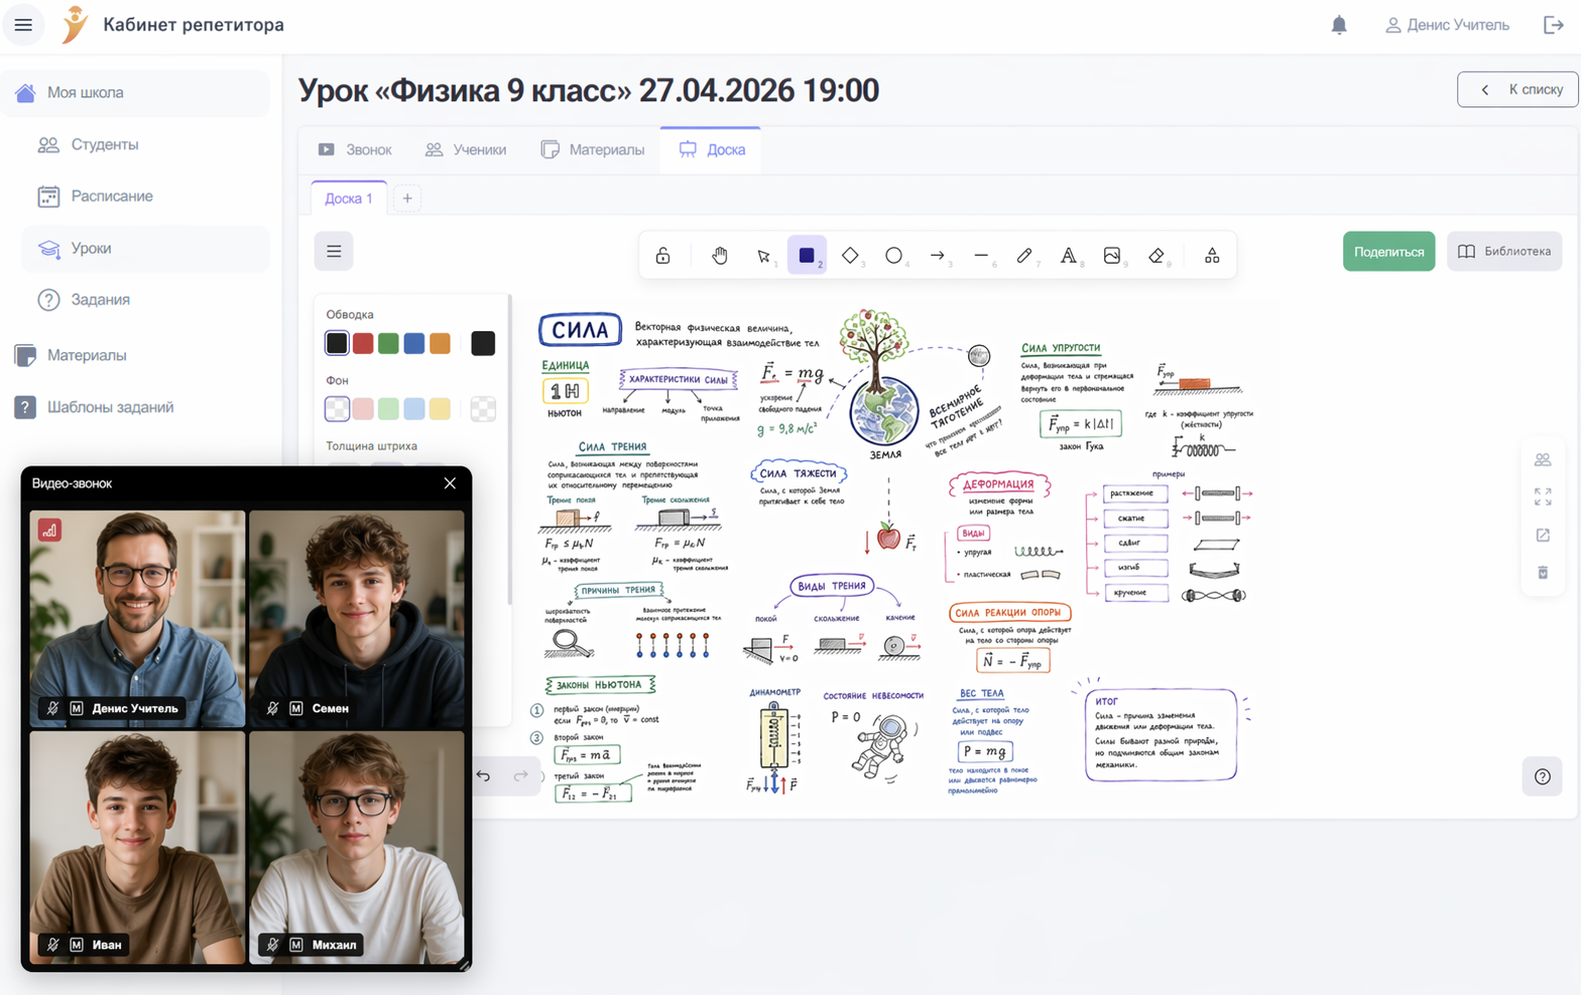
Task: Go back with К списку button
Action: (x=1517, y=89)
